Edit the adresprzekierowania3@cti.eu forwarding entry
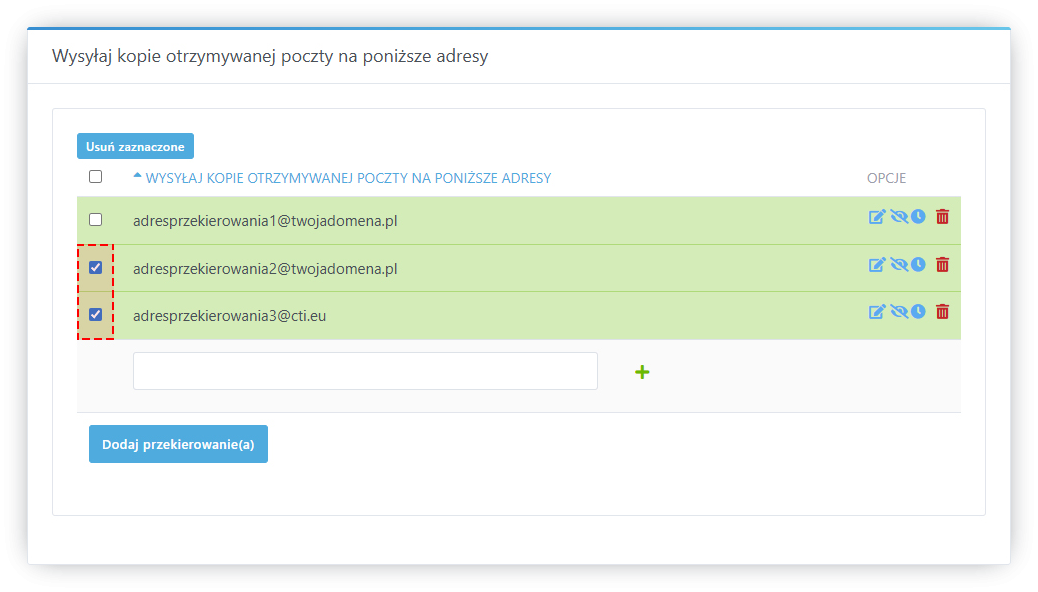The width and height of the screenshot is (1038, 592). click(x=877, y=312)
